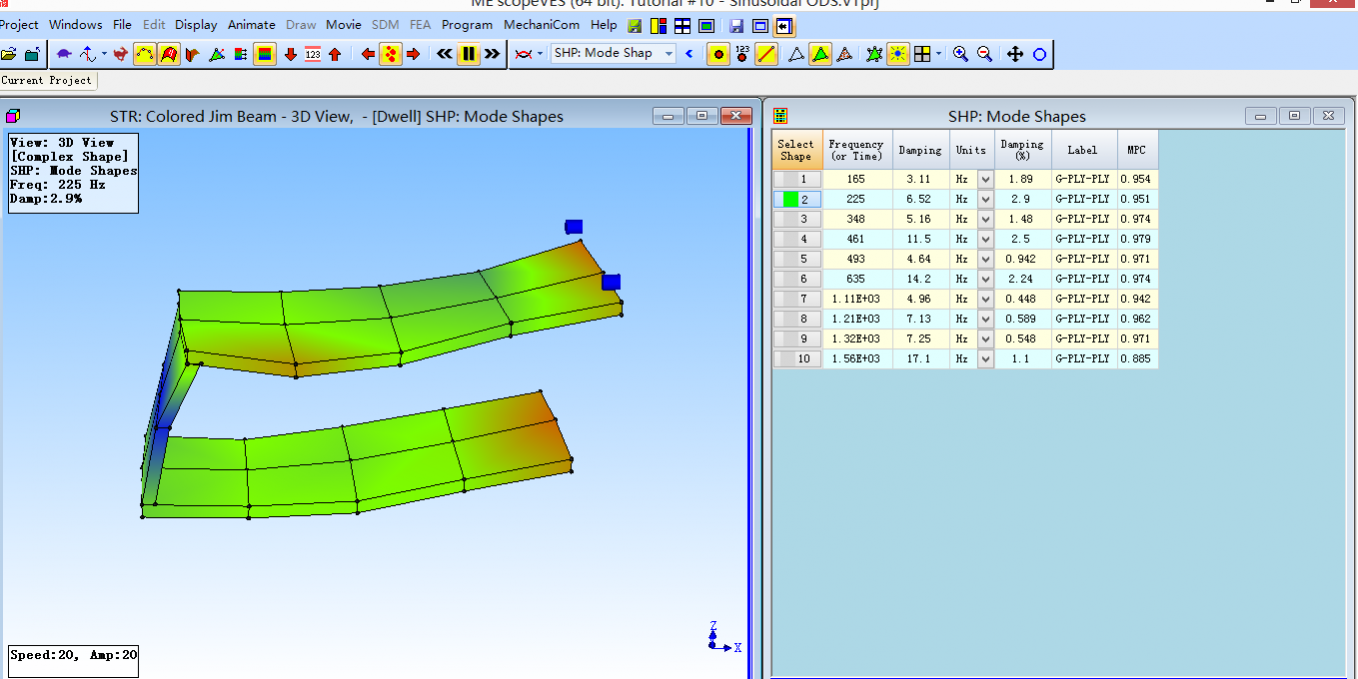Click the frequency cell showing 461
Image resolution: width=1358 pixels, height=679 pixels.
(x=856, y=239)
